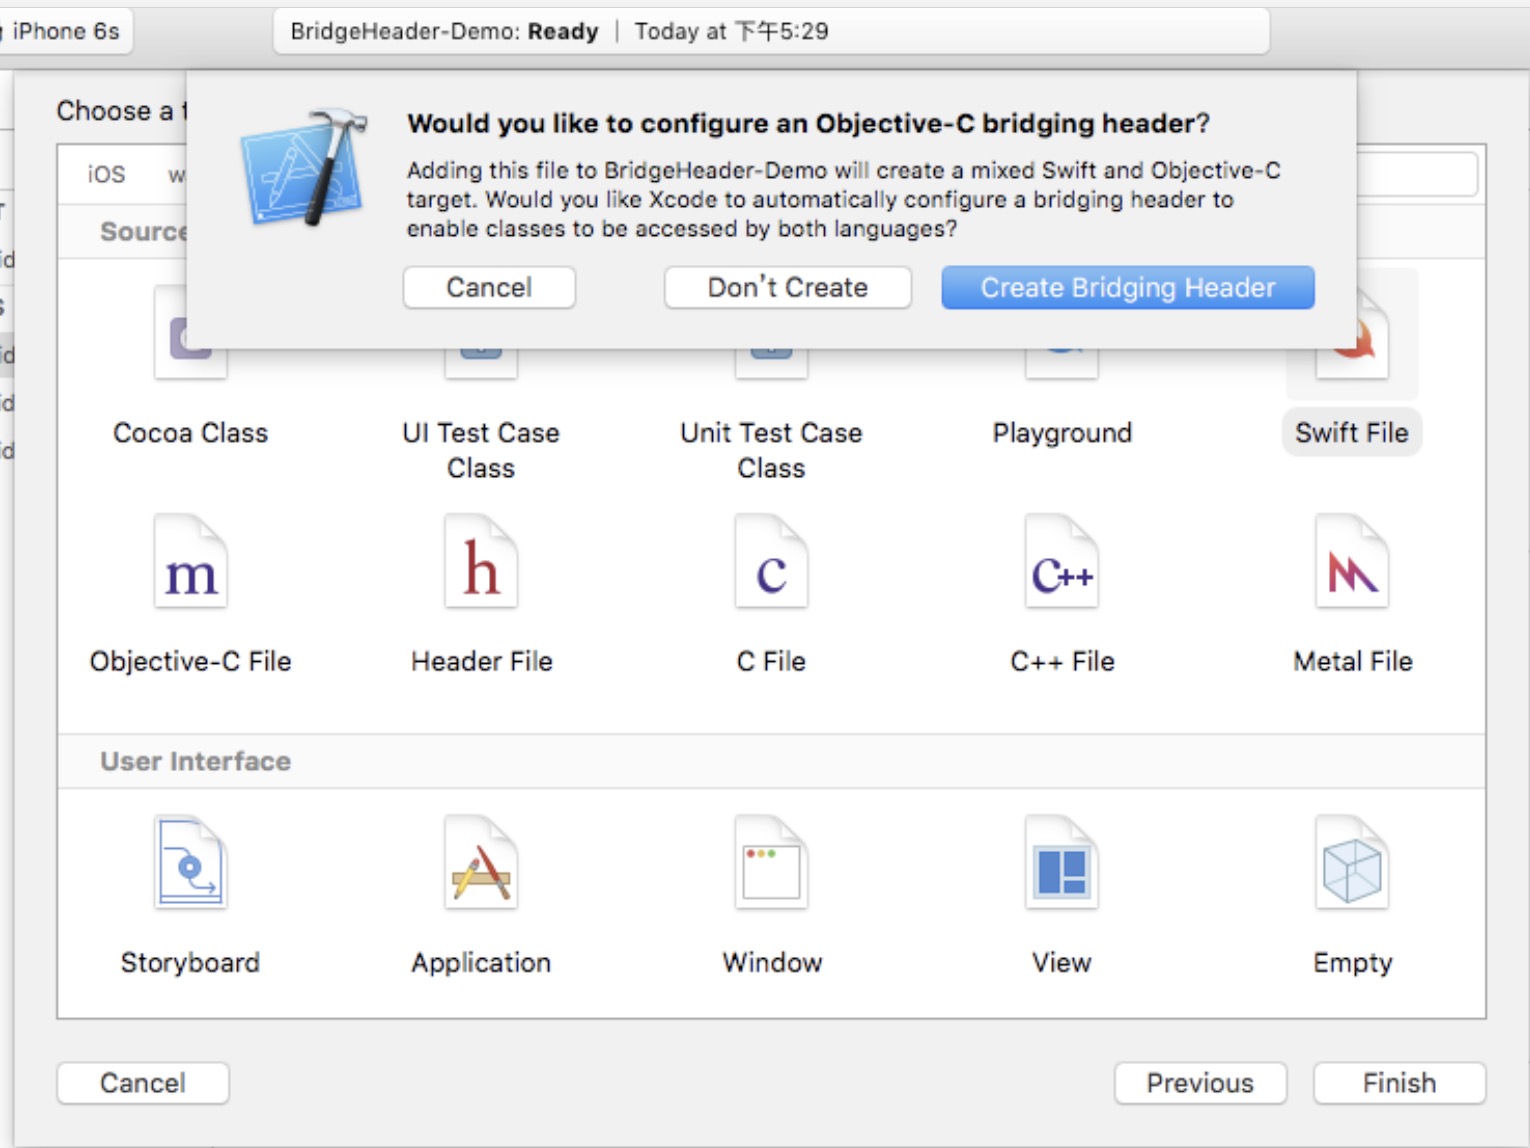The height and width of the screenshot is (1148, 1530).
Task: Click the User Interface section header
Action: point(195,761)
